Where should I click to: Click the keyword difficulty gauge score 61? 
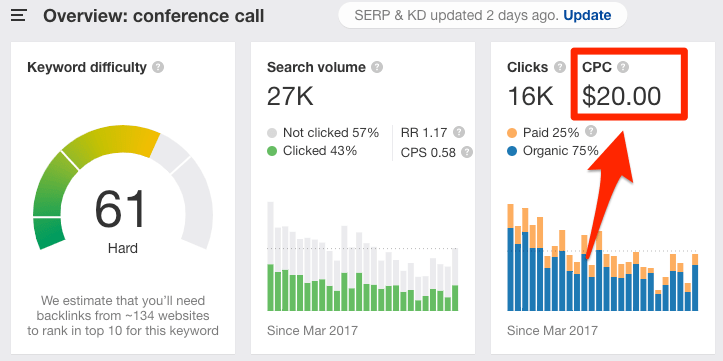[x=120, y=209]
